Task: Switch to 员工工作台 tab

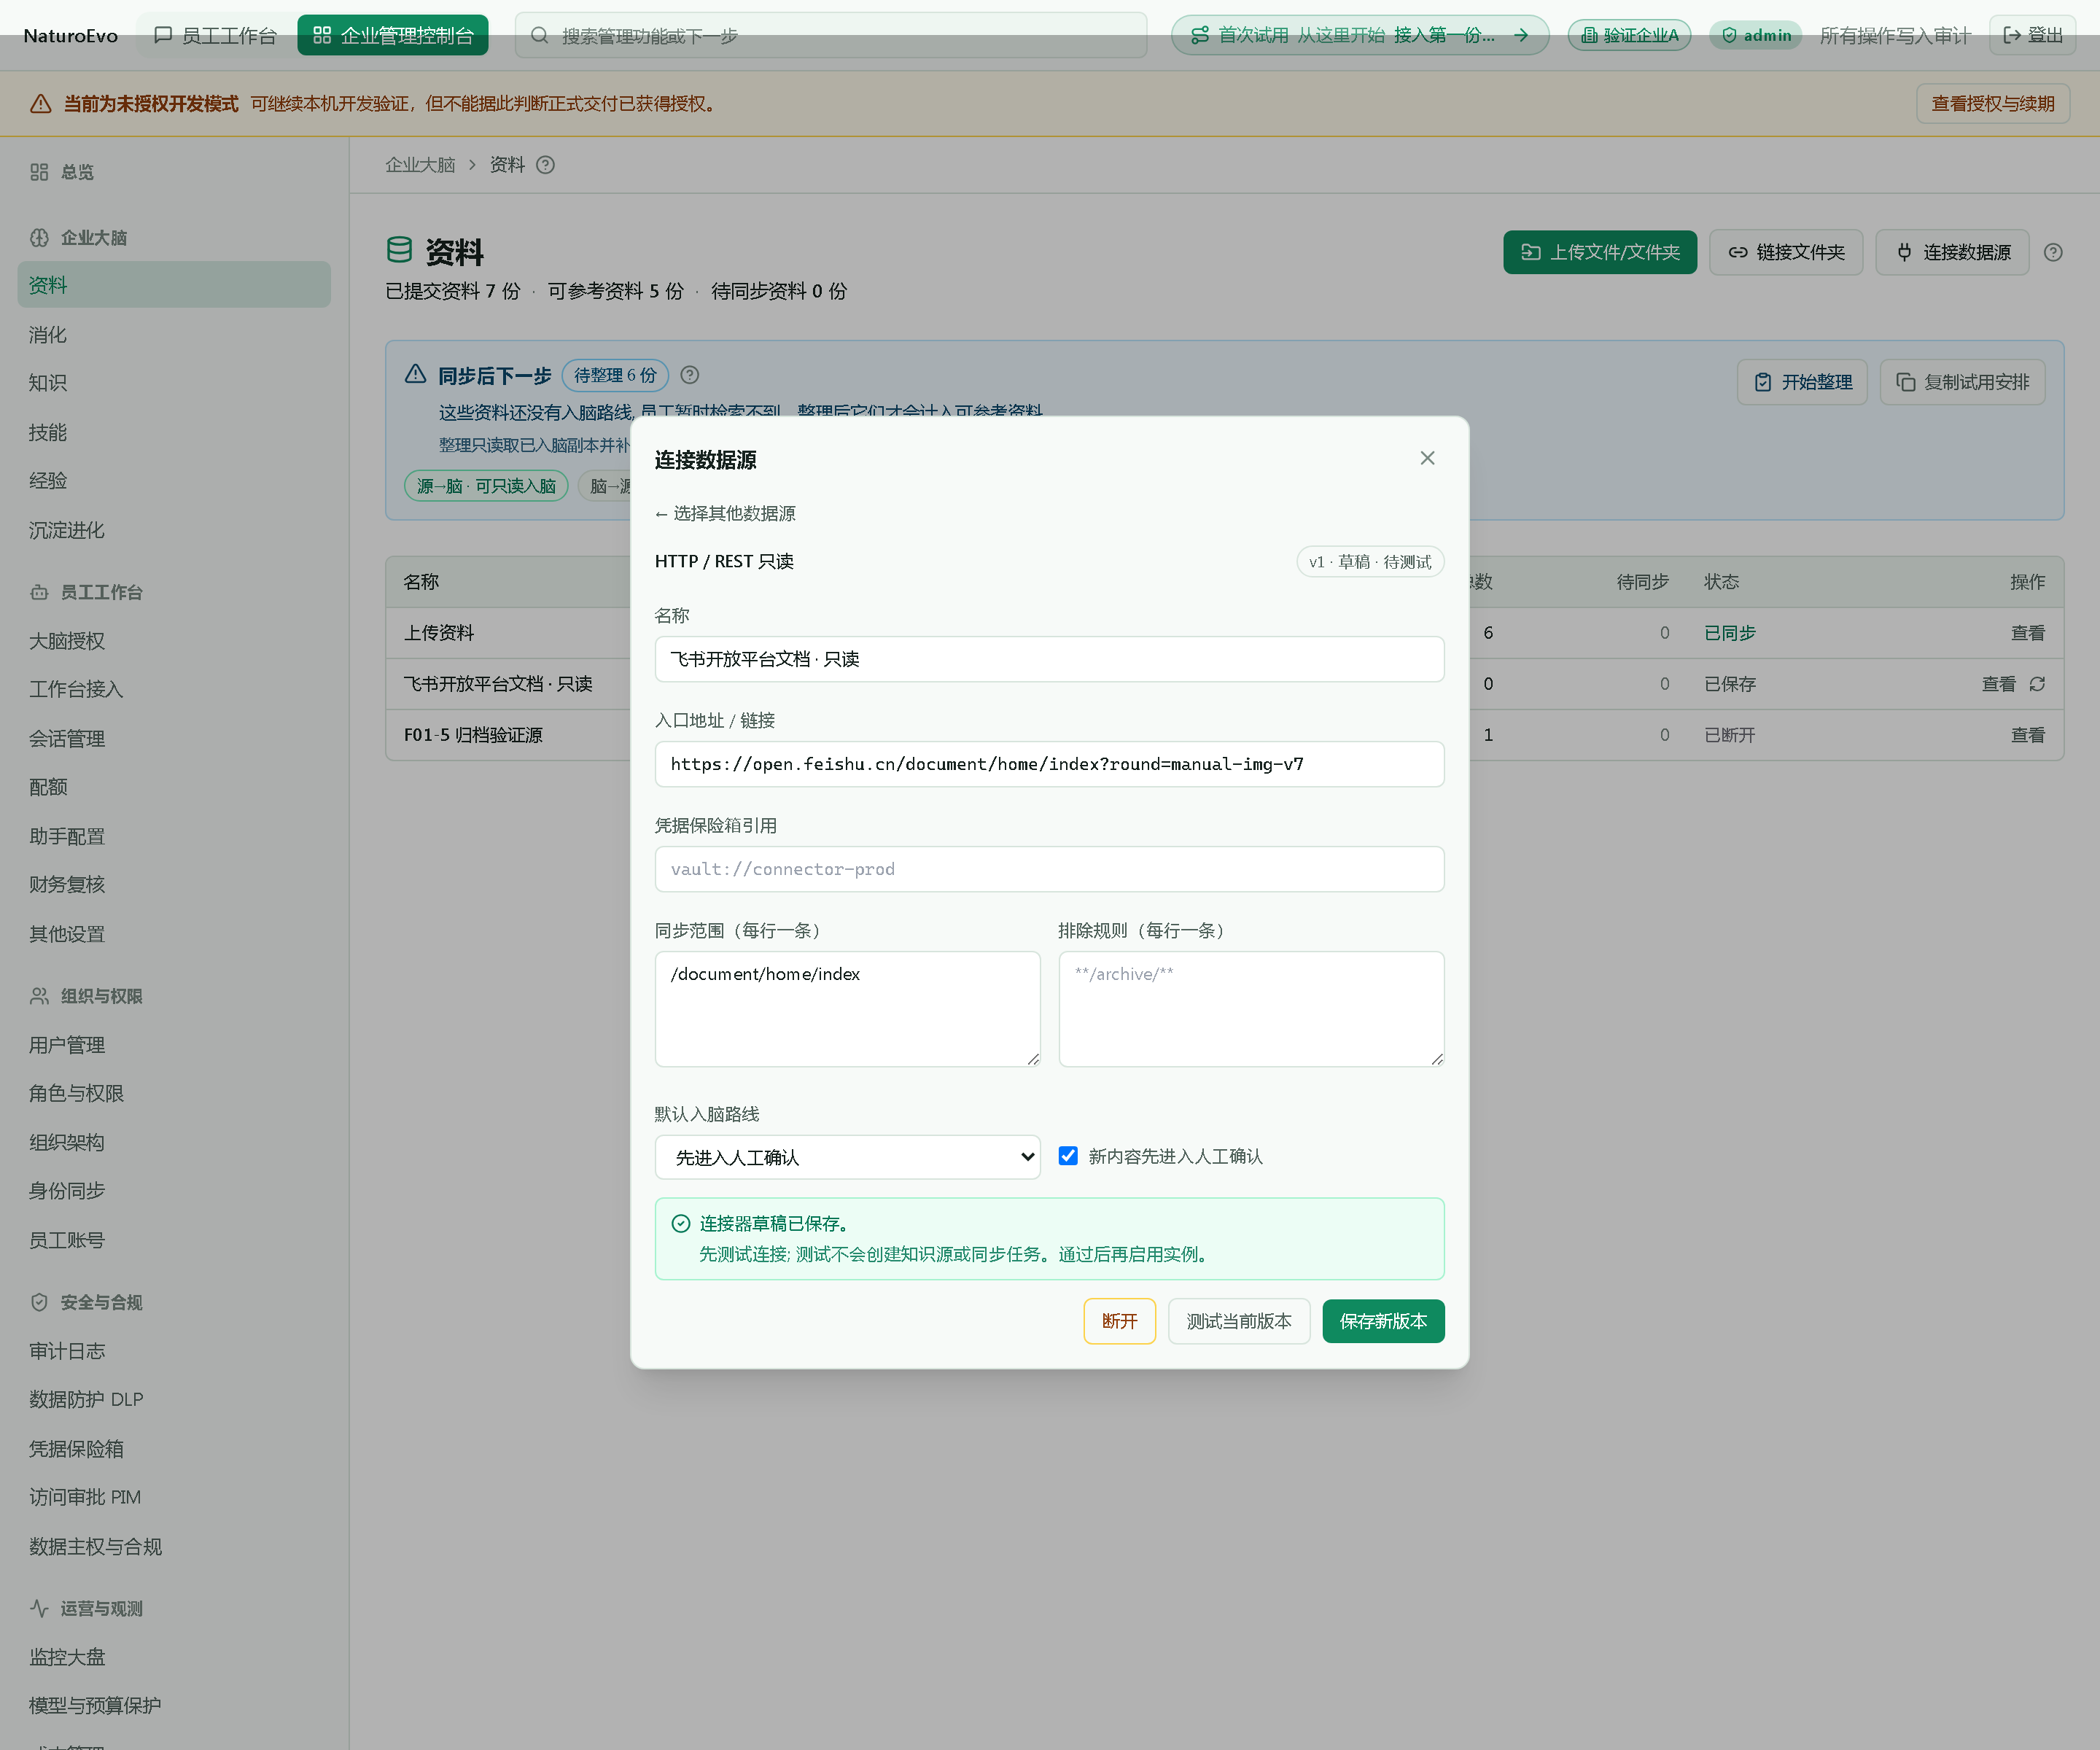Action: click(x=216, y=35)
